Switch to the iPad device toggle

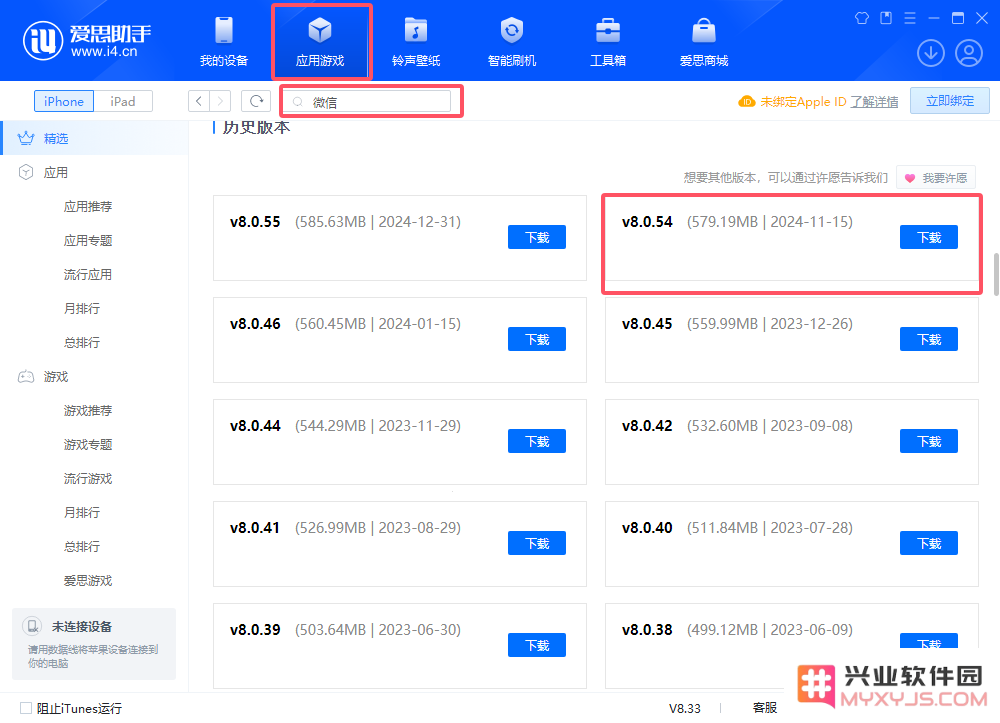tap(123, 101)
